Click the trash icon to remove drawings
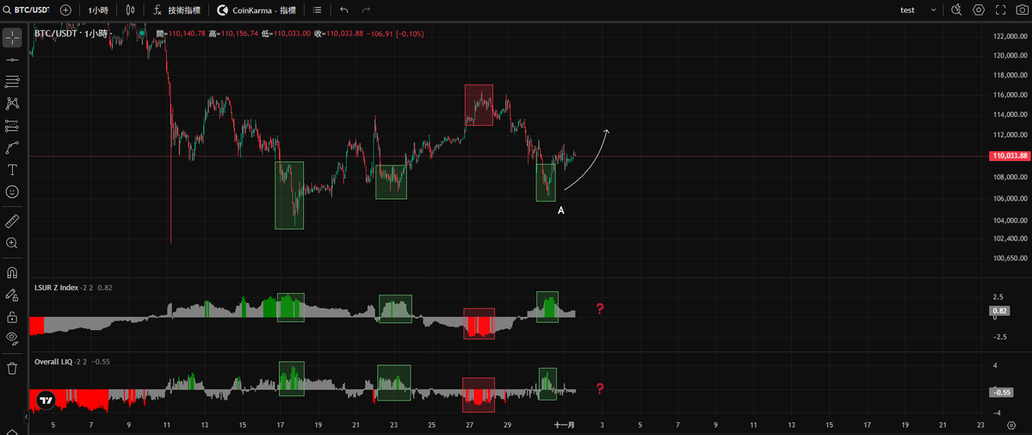1032x435 pixels. pos(12,368)
